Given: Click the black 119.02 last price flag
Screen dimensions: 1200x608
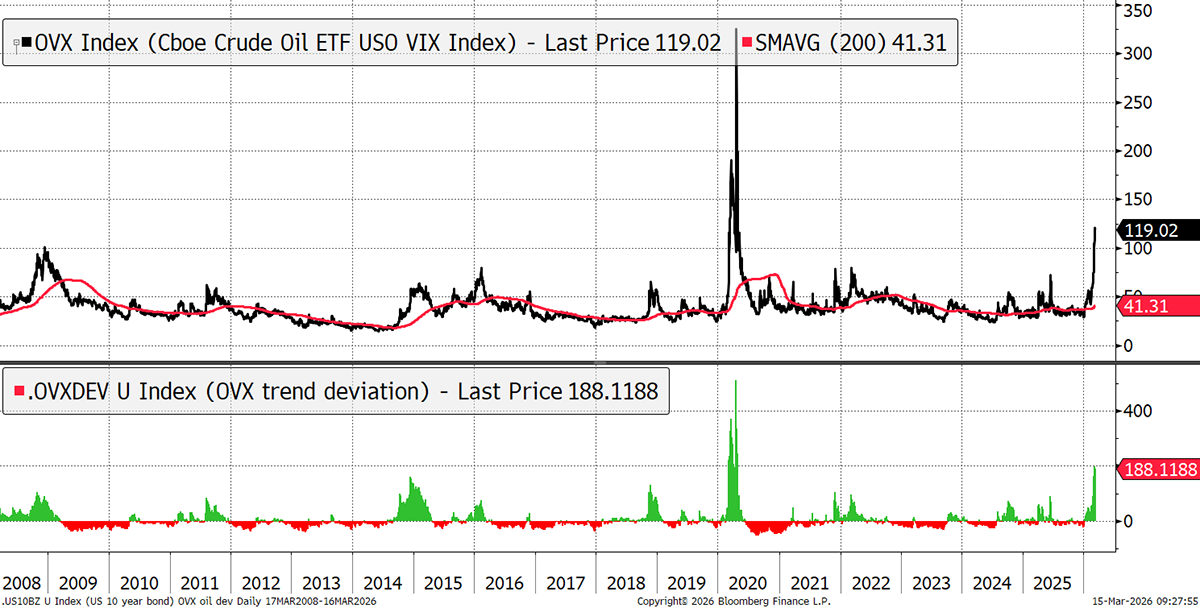Looking at the screenshot, I should (x=1161, y=230).
